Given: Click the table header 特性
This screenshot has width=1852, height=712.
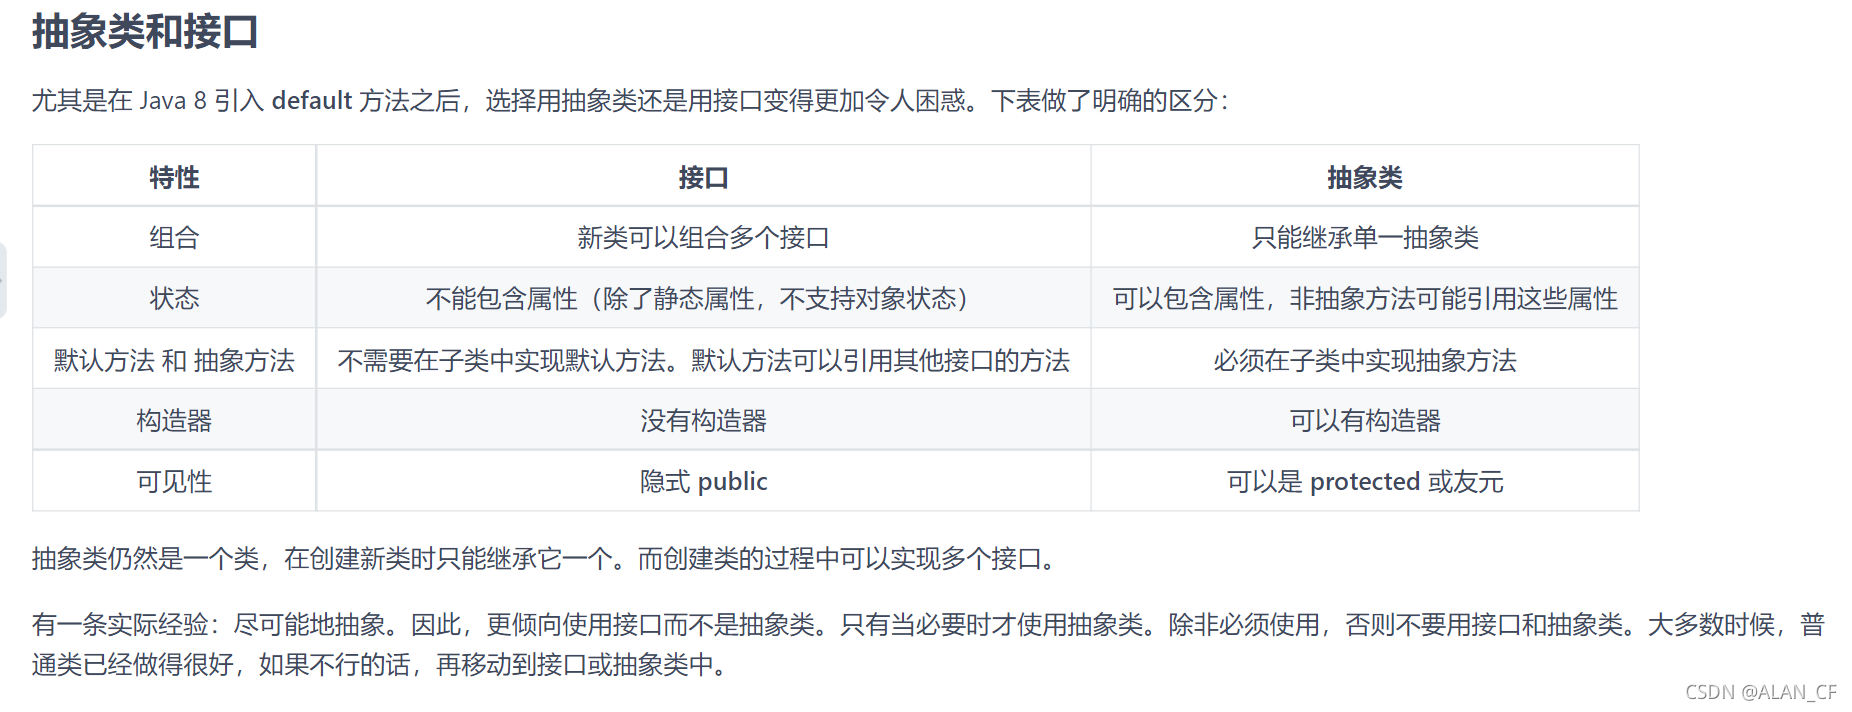Looking at the screenshot, I should 174,177.
